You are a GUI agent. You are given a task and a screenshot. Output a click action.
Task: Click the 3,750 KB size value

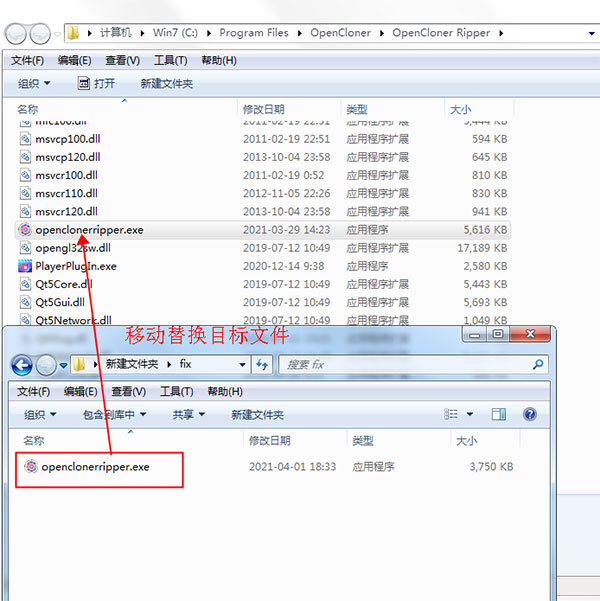click(491, 466)
